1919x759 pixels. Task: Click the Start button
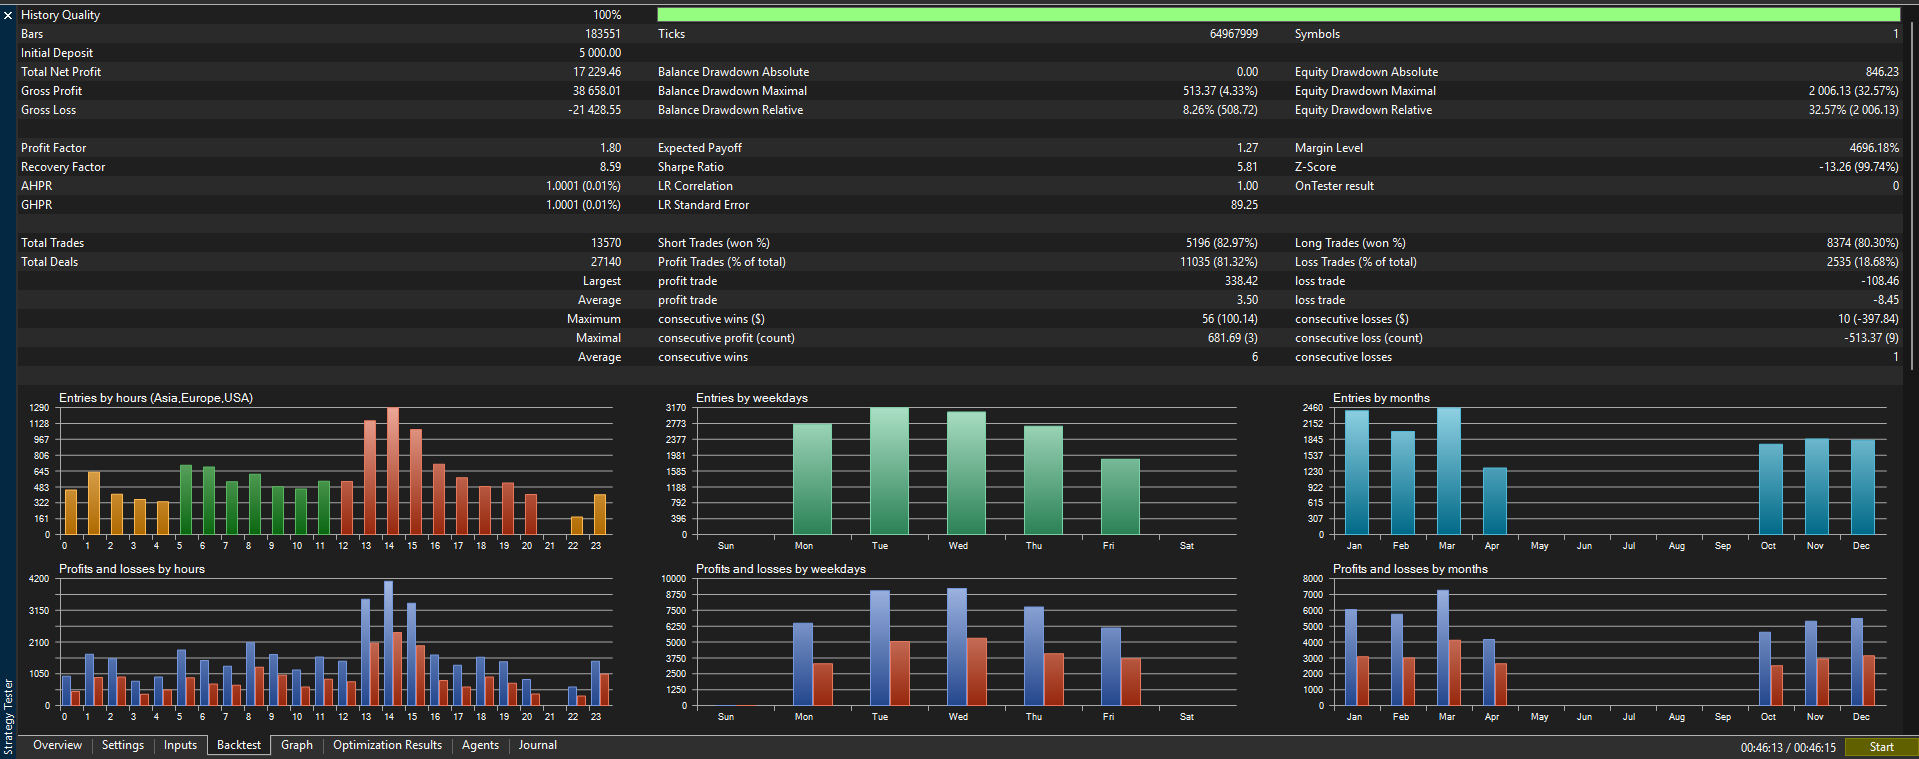coord(1881,747)
